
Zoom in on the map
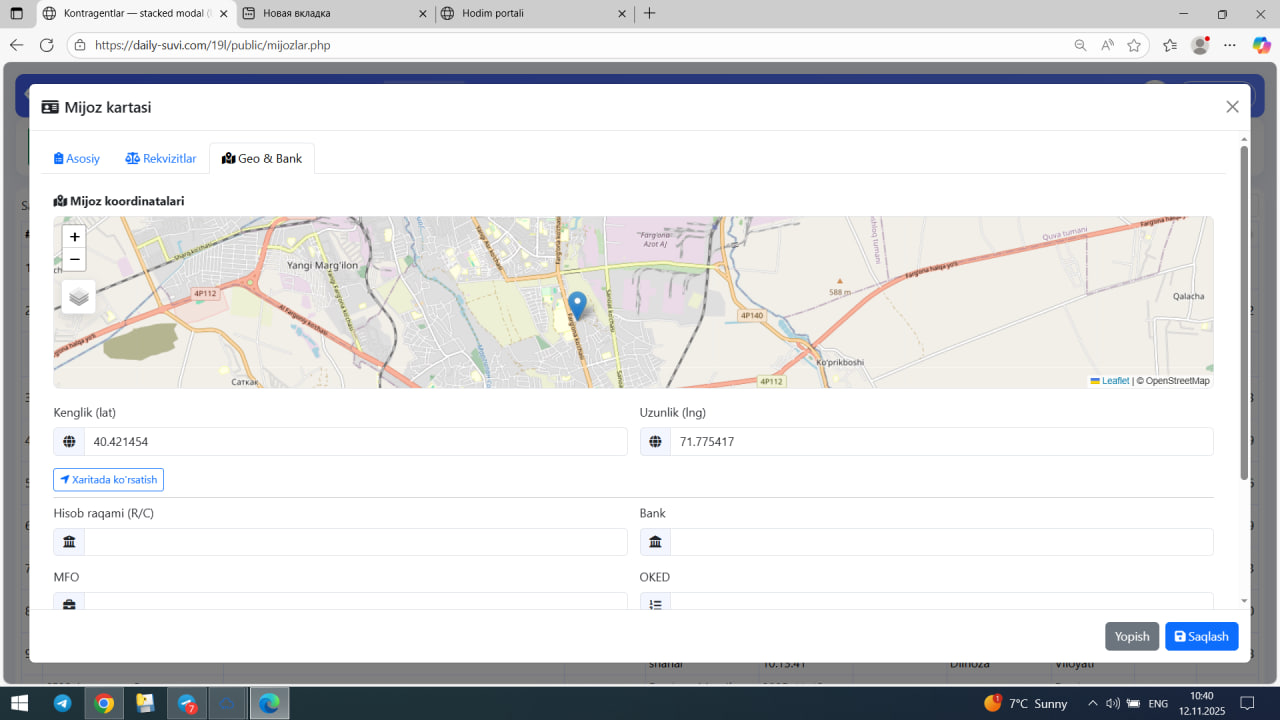74,237
